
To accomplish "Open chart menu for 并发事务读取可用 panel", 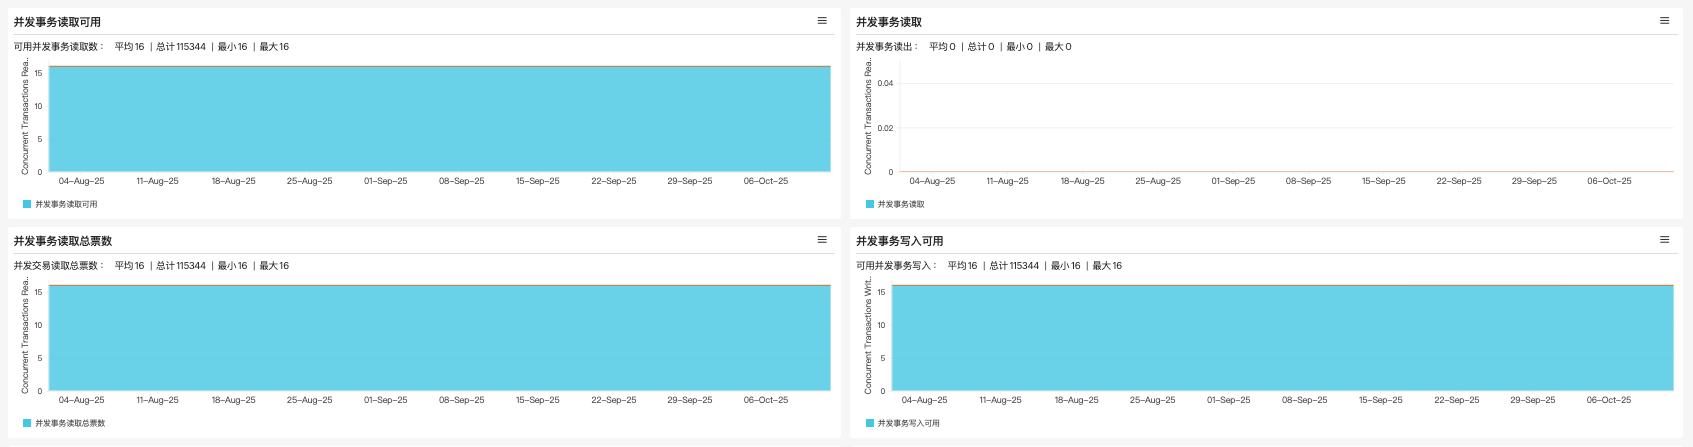I will [822, 21].
